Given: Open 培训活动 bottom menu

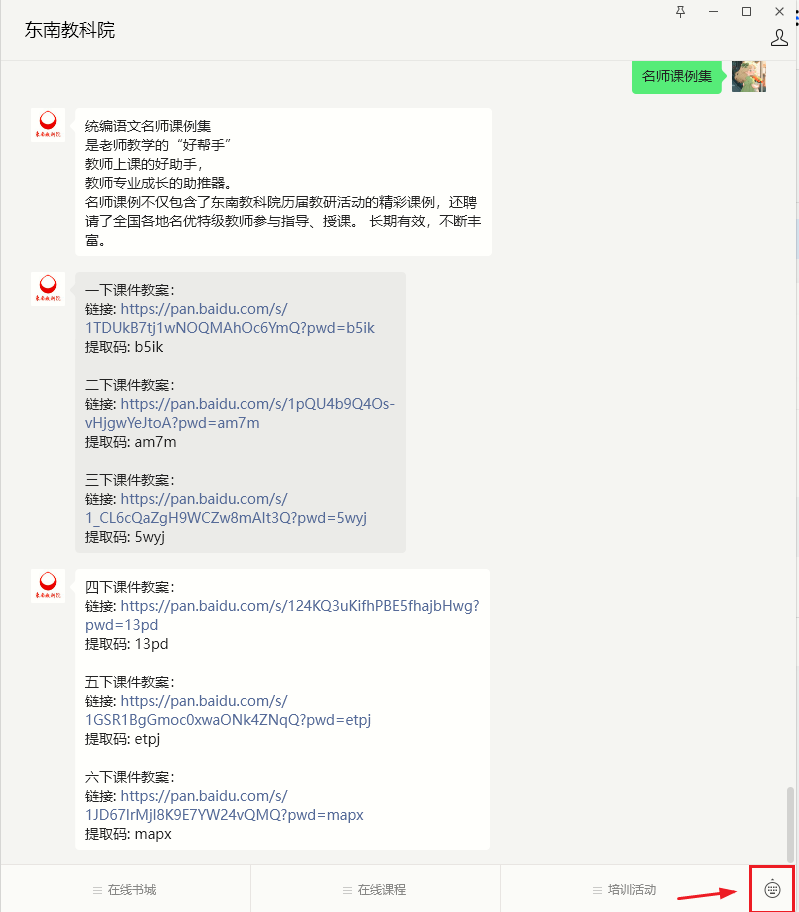Looking at the screenshot, I should pyautogui.click(x=625, y=889).
